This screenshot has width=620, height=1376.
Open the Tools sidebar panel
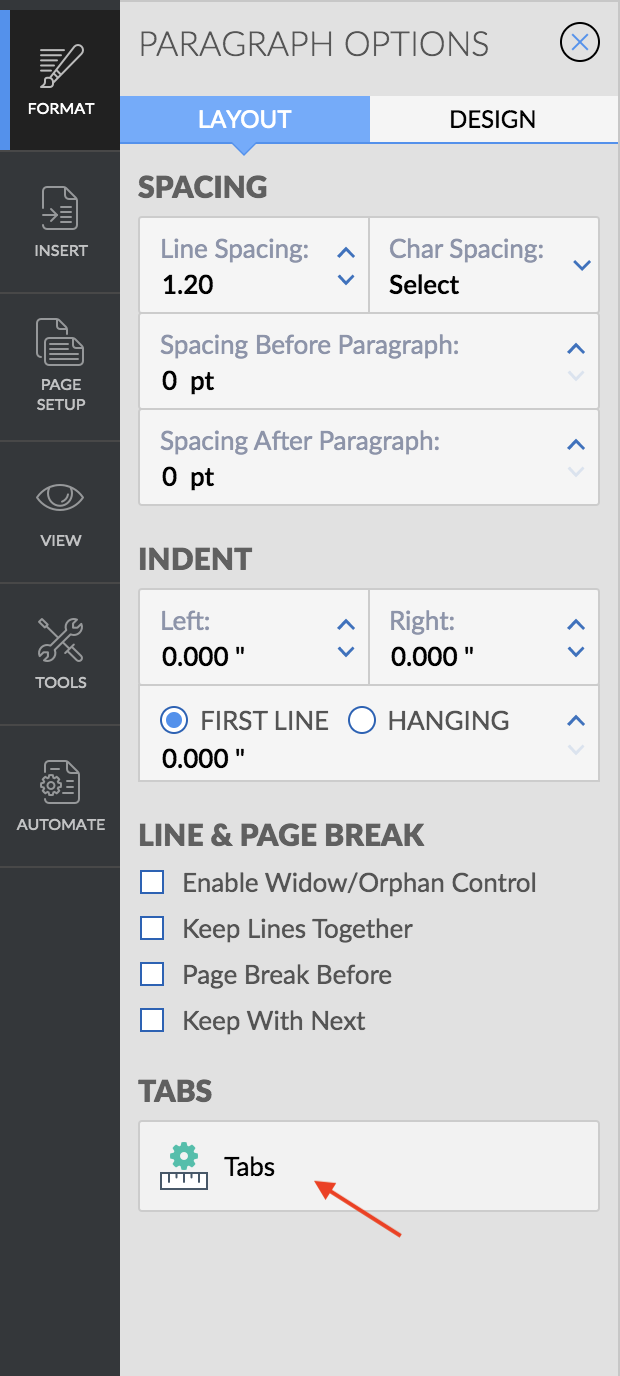coord(60,654)
